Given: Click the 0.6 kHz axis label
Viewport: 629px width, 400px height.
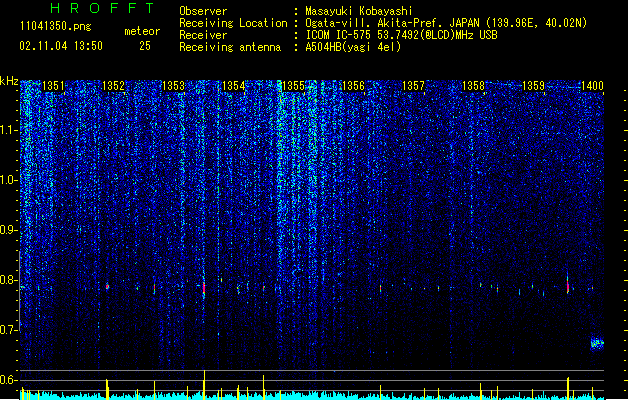Looking at the screenshot, I should (8, 380).
